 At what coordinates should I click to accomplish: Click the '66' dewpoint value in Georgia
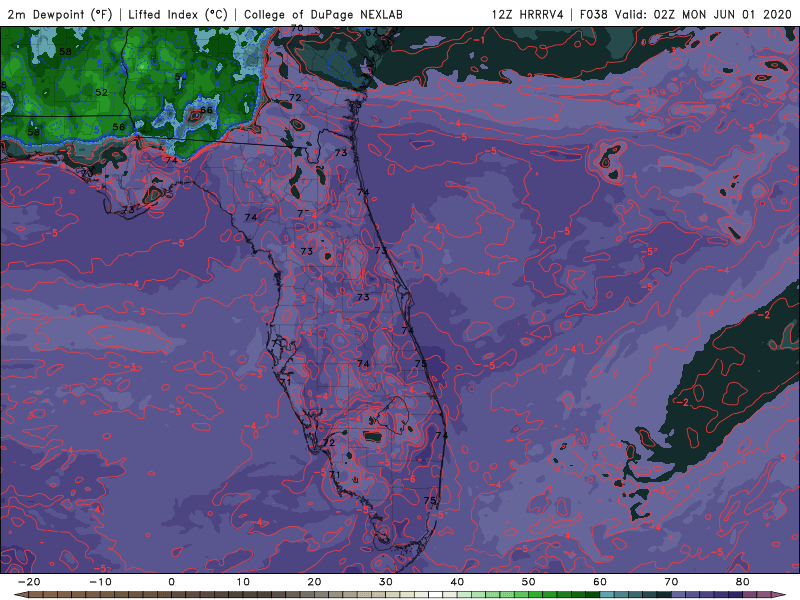coord(206,110)
